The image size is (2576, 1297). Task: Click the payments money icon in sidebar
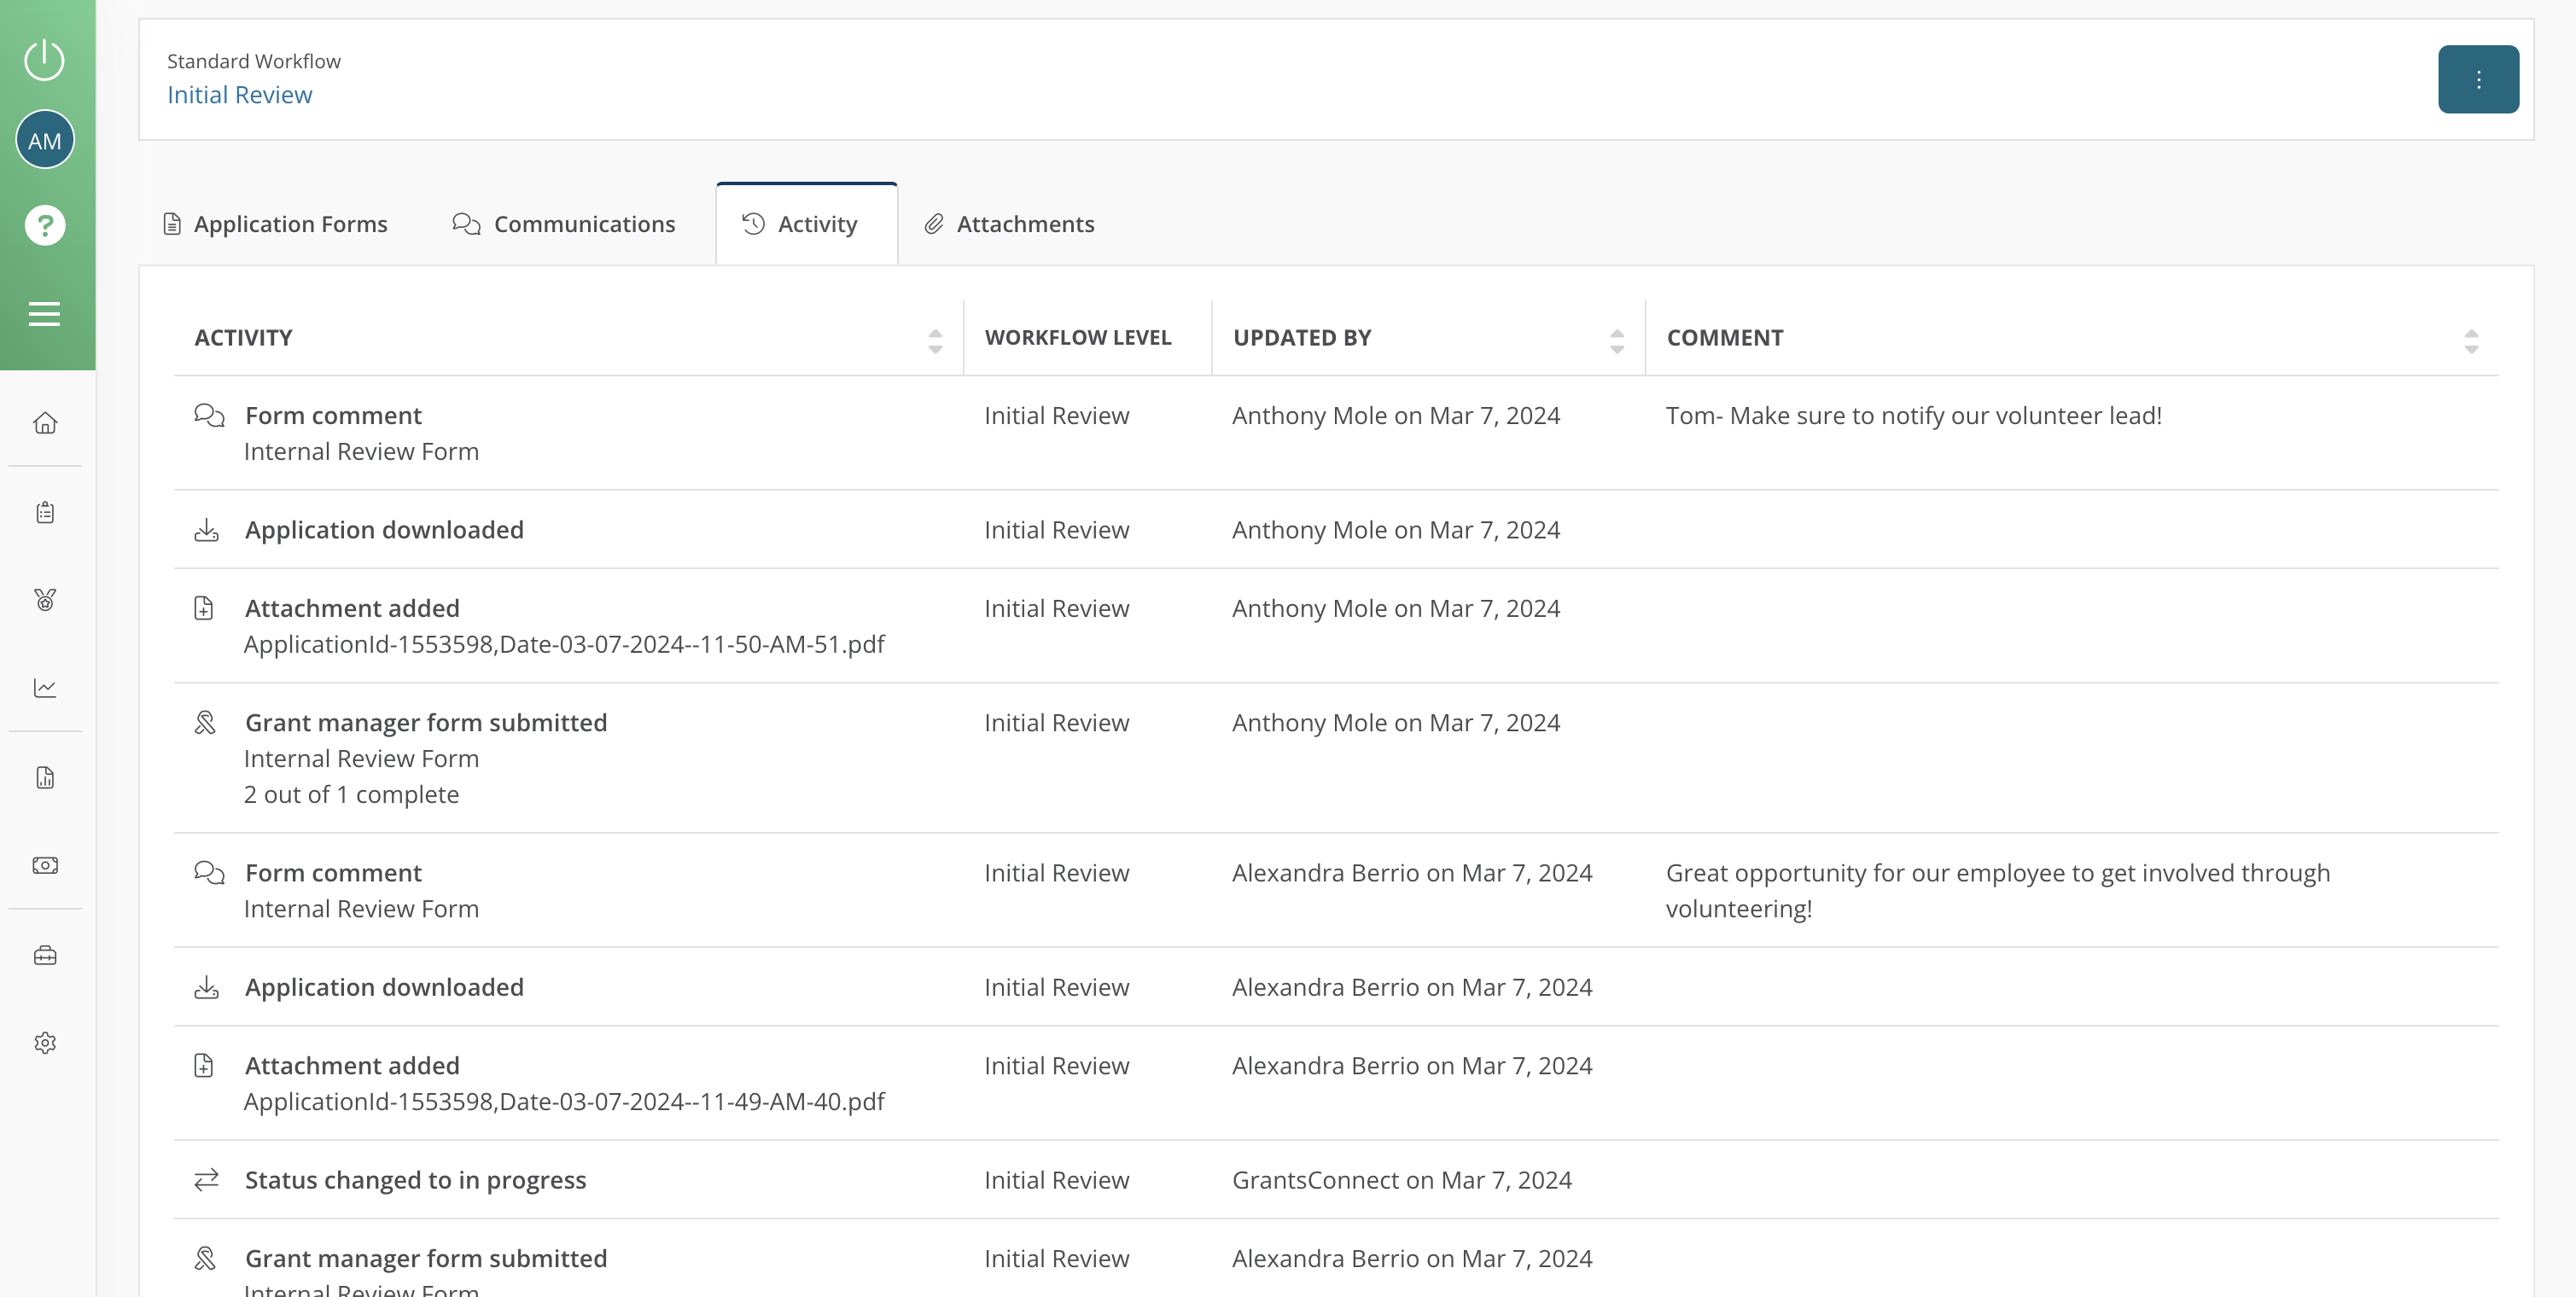click(45, 865)
